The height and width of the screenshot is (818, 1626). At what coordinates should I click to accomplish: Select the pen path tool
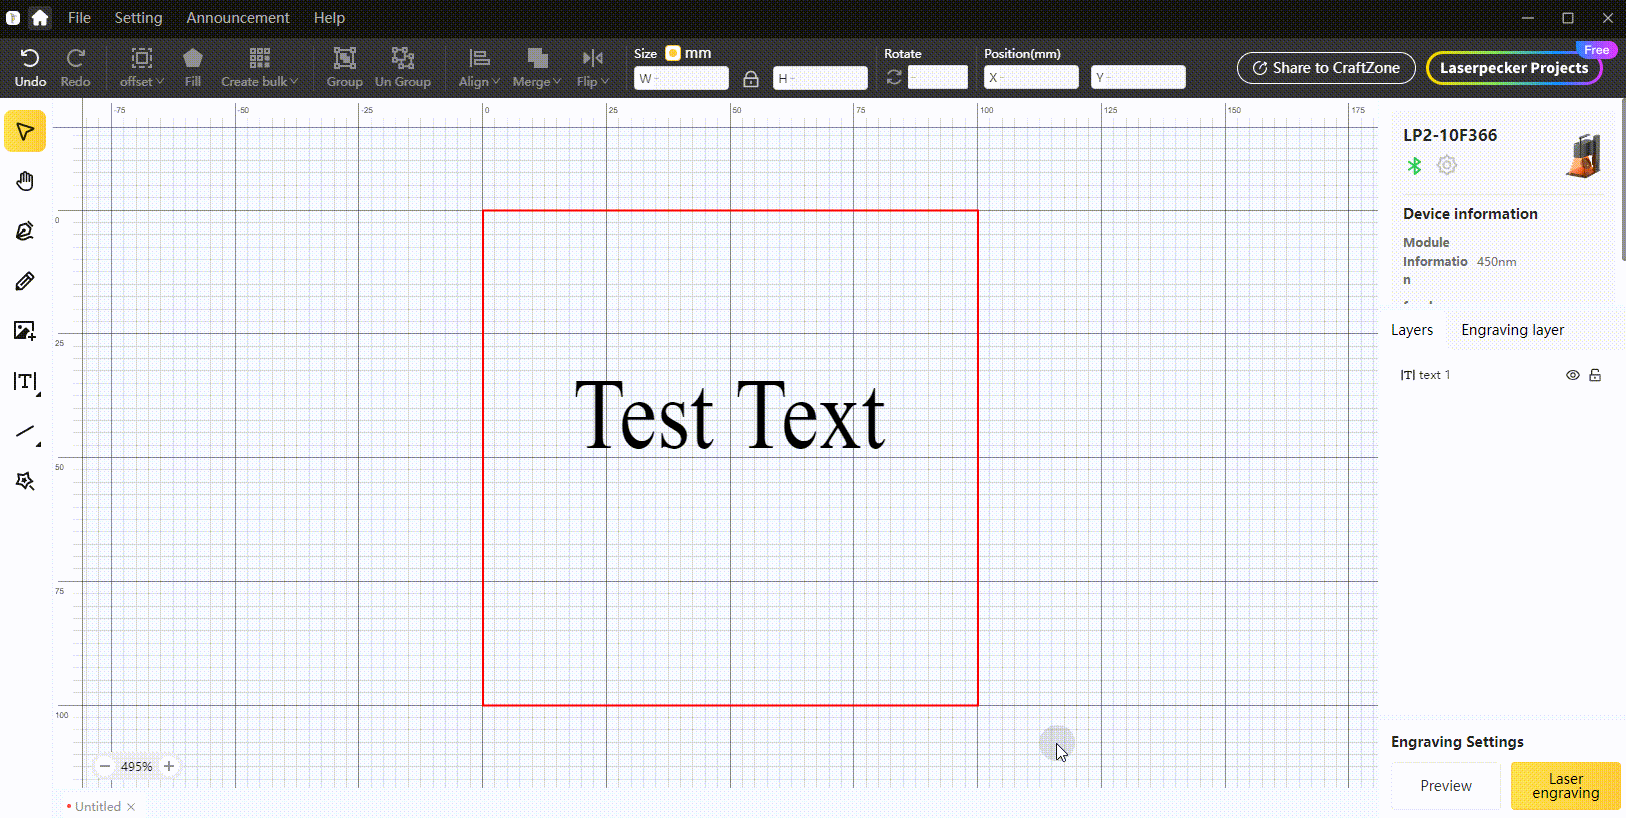tap(25, 231)
